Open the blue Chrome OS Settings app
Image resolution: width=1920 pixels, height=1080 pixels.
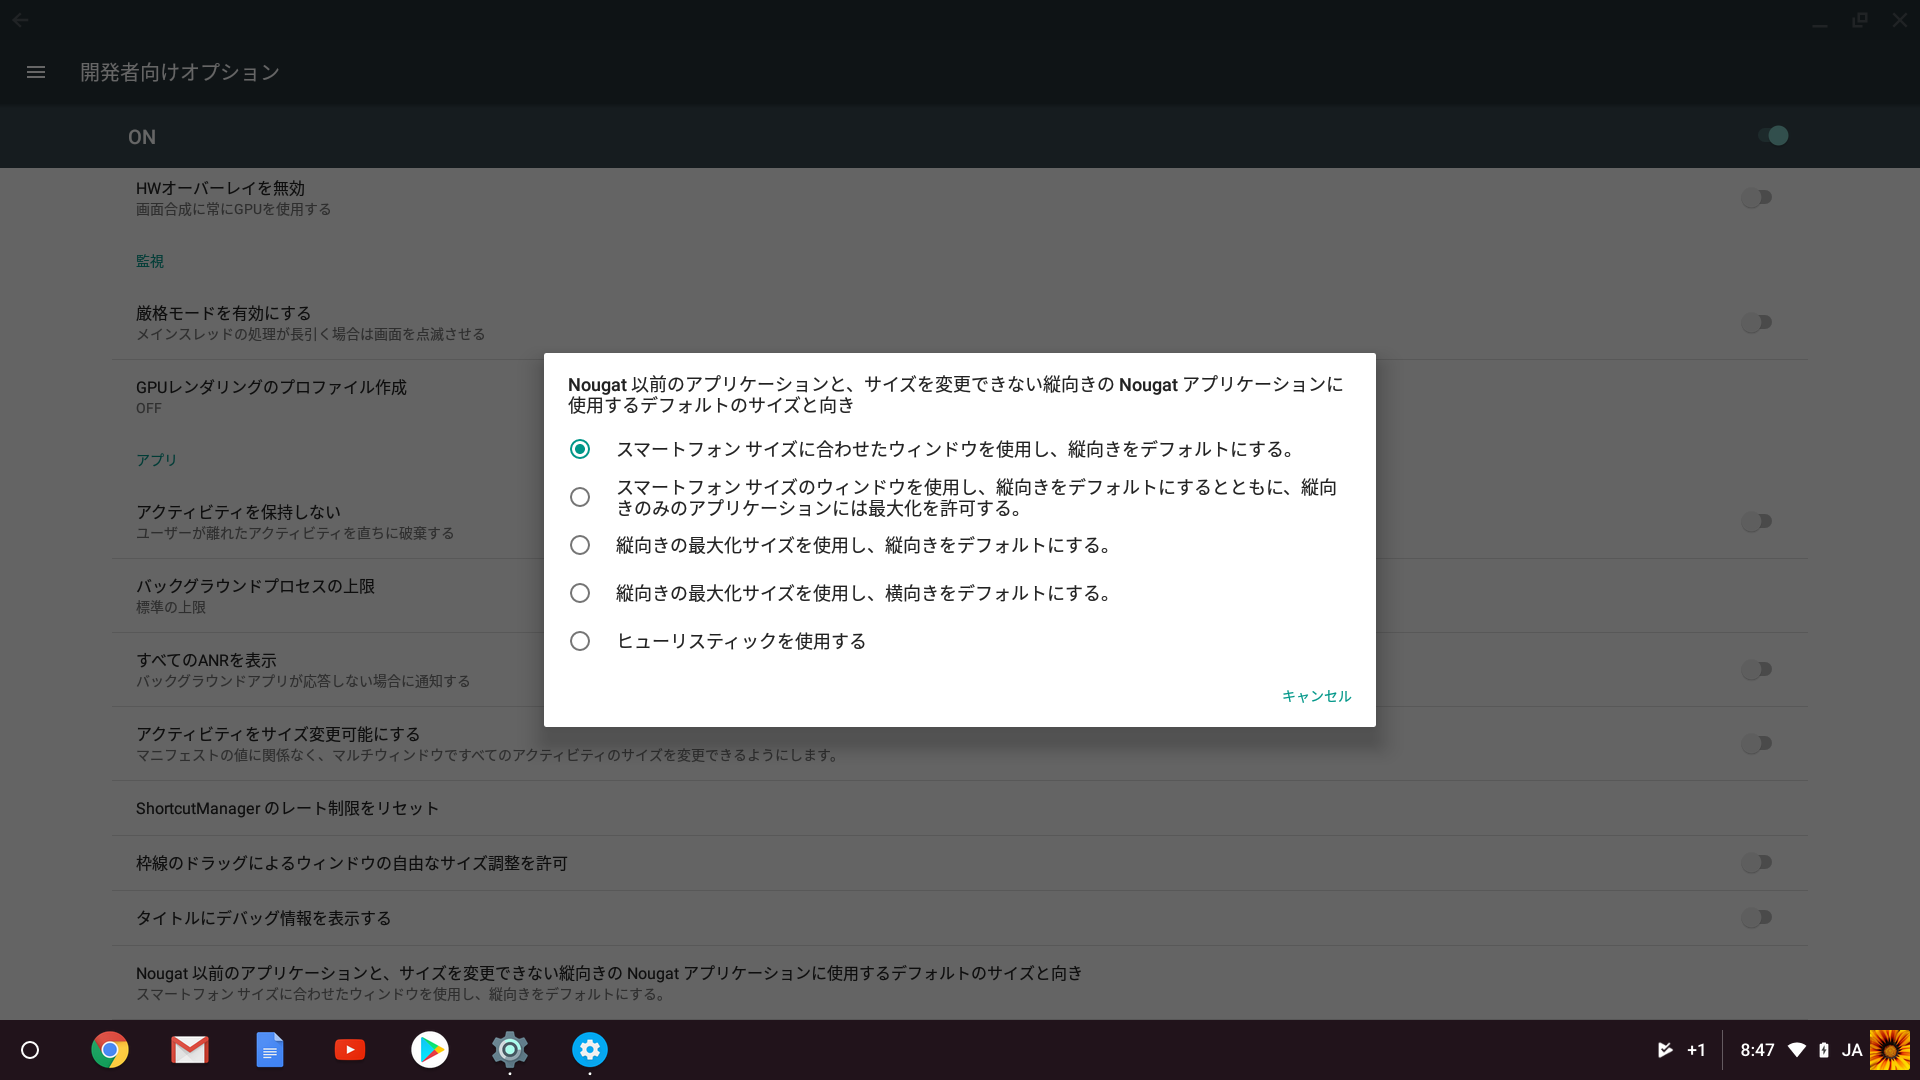tap(590, 1049)
